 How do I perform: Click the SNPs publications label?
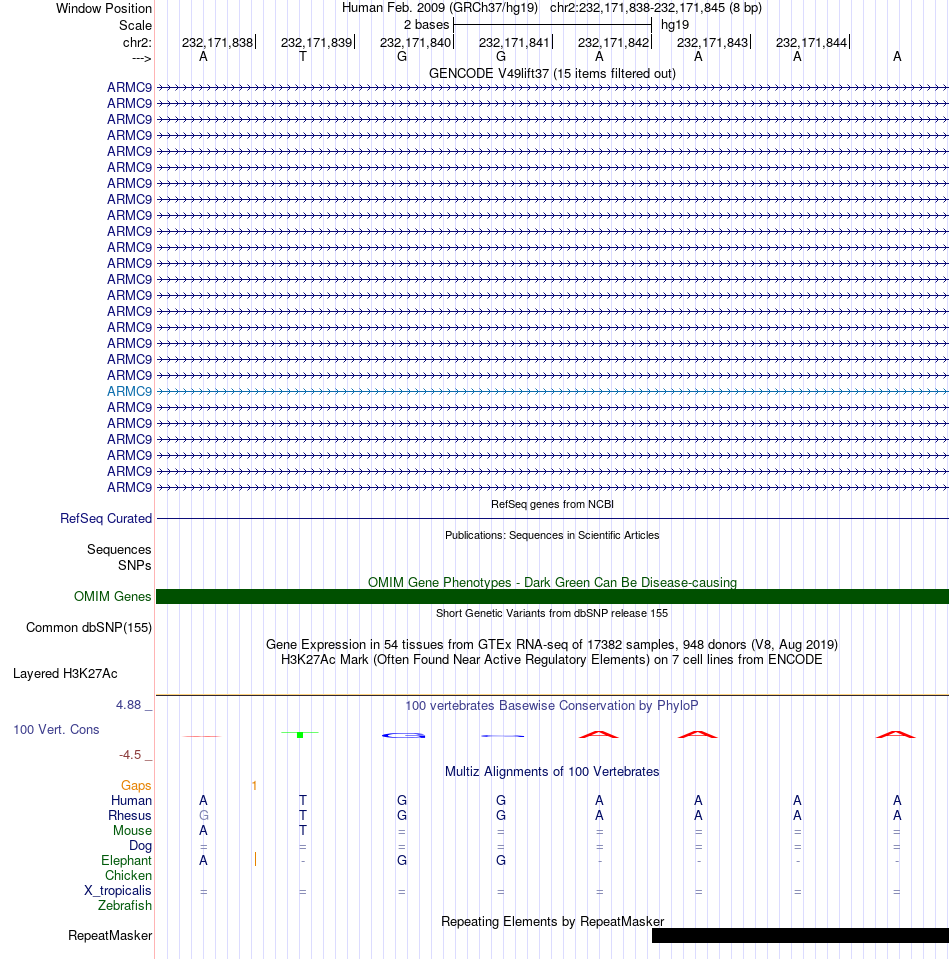click(135, 566)
